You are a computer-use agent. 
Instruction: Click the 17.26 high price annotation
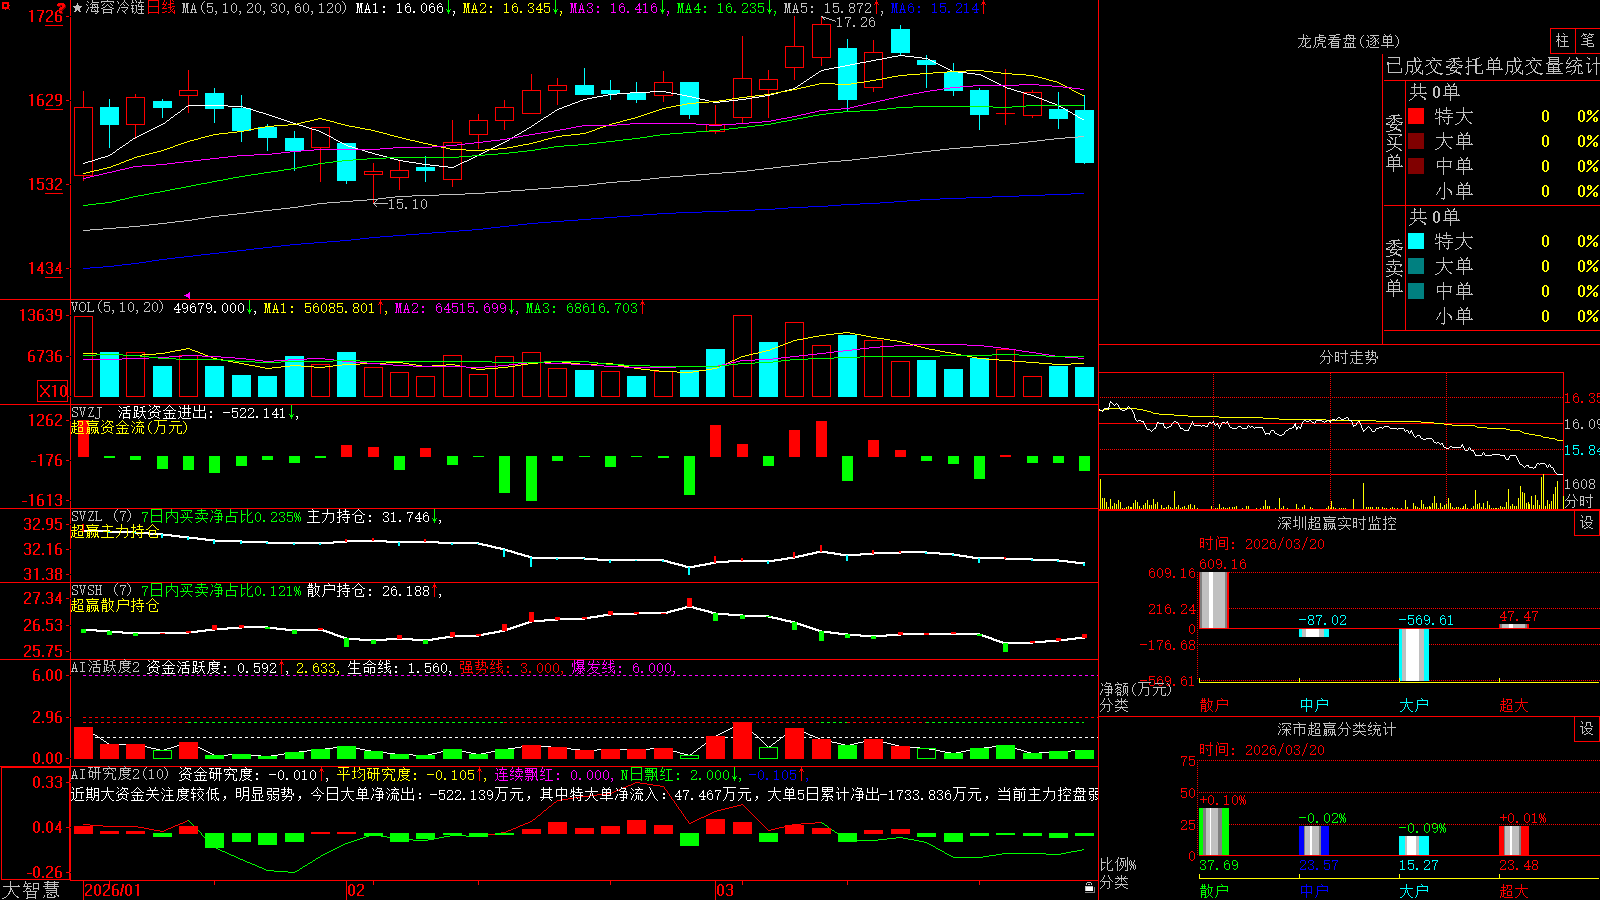(x=855, y=22)
